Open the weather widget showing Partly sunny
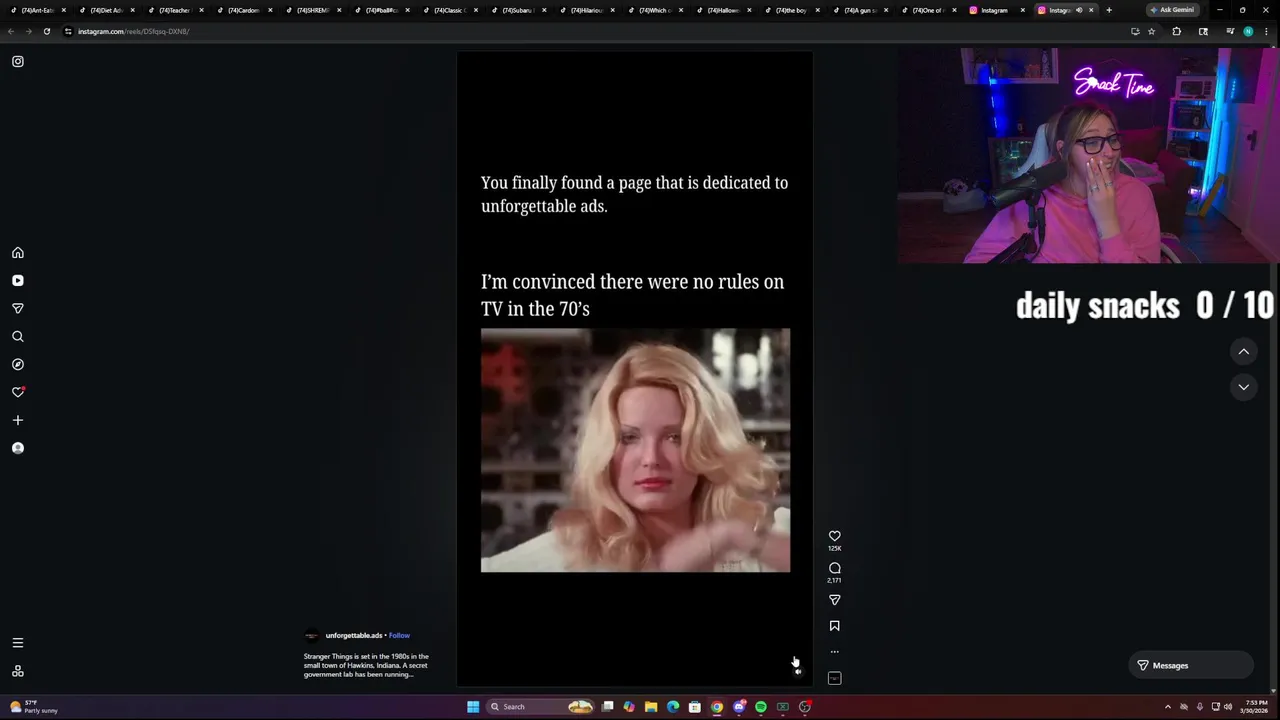This screenshot has width=1280, height=720. point(34,707)
